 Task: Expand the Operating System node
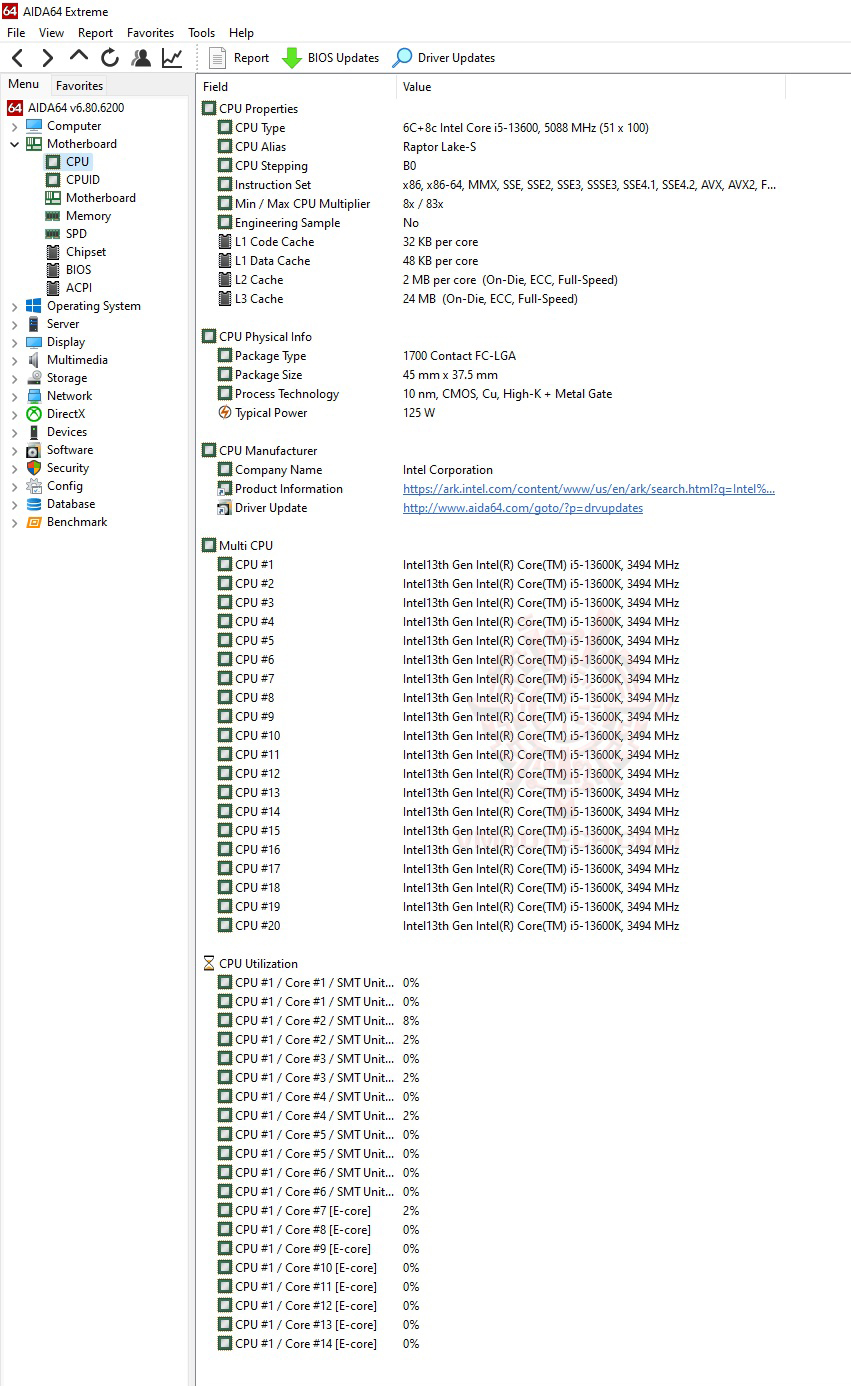[14, 306]
